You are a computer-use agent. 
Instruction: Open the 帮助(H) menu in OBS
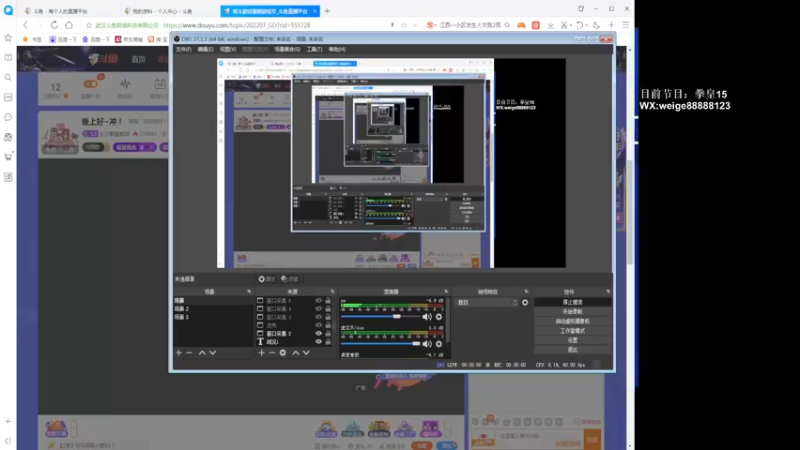pos(337,49)
